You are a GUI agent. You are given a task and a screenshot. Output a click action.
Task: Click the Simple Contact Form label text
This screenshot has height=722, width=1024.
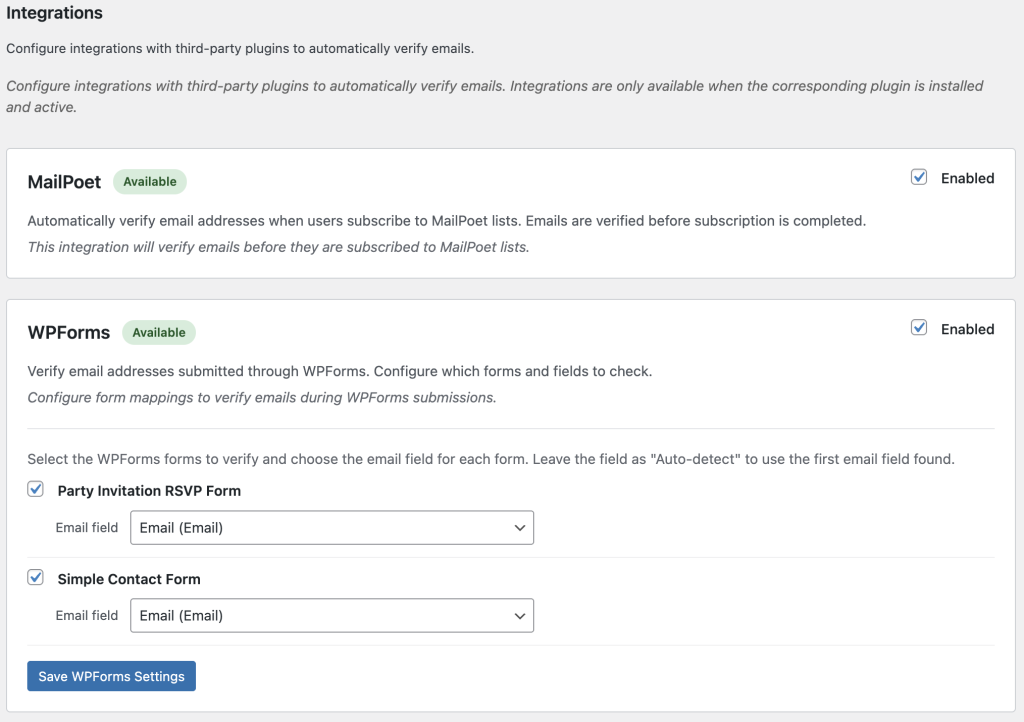coord(129,579)
